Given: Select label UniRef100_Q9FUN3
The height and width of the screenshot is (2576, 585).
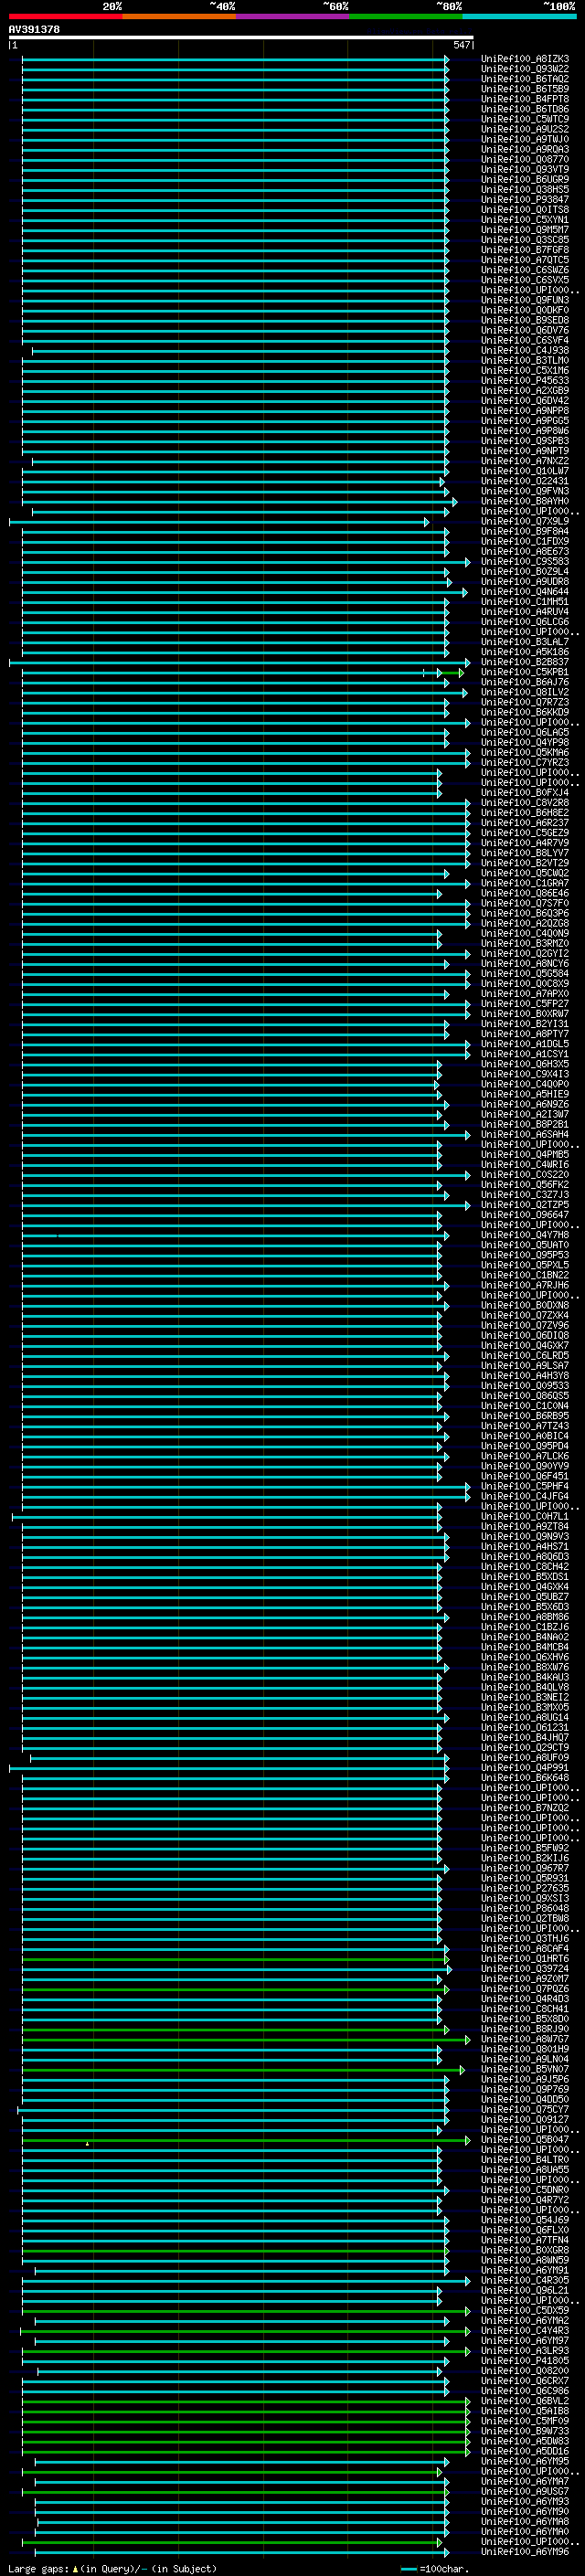Looking at the screenshot, I should (525, 300).
